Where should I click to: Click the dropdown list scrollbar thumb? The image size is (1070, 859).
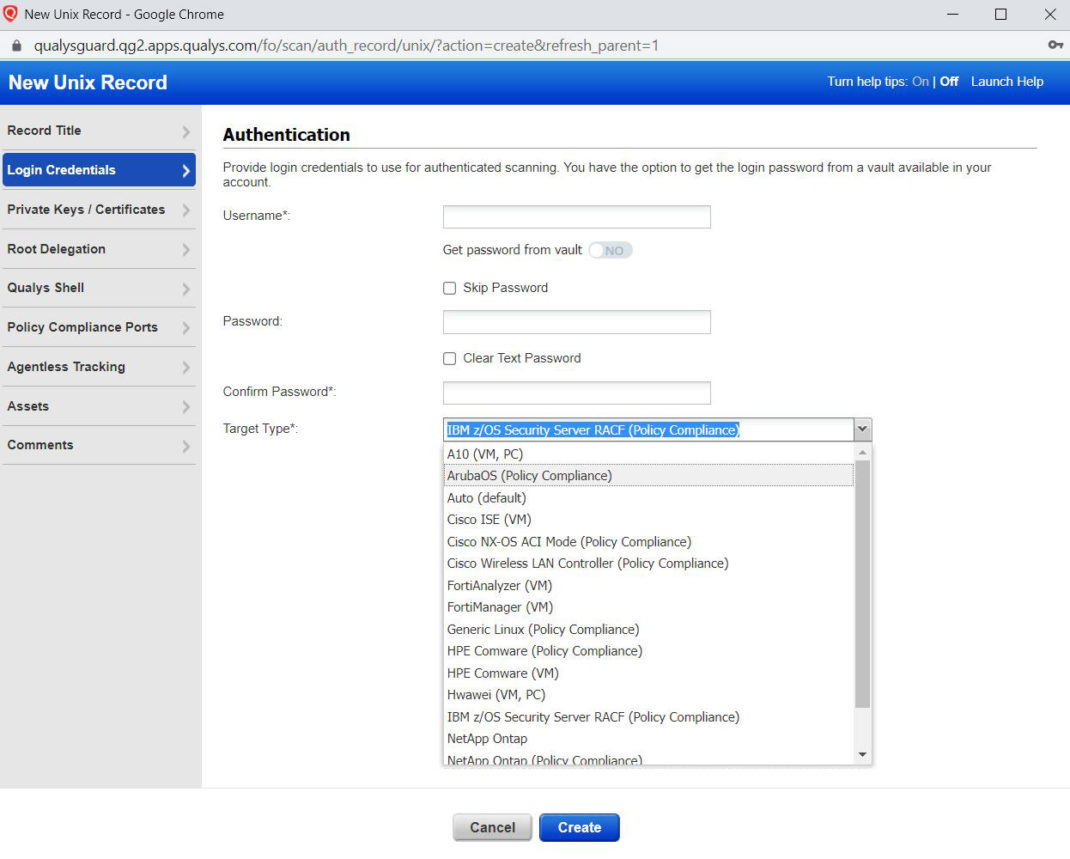pyautogui.click(x=863, y=585)
